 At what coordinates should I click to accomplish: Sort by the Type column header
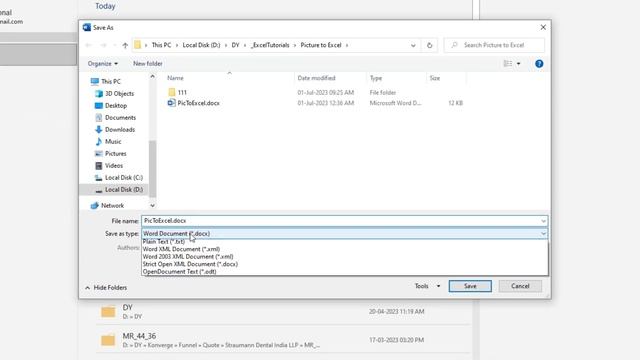(376, 78)
